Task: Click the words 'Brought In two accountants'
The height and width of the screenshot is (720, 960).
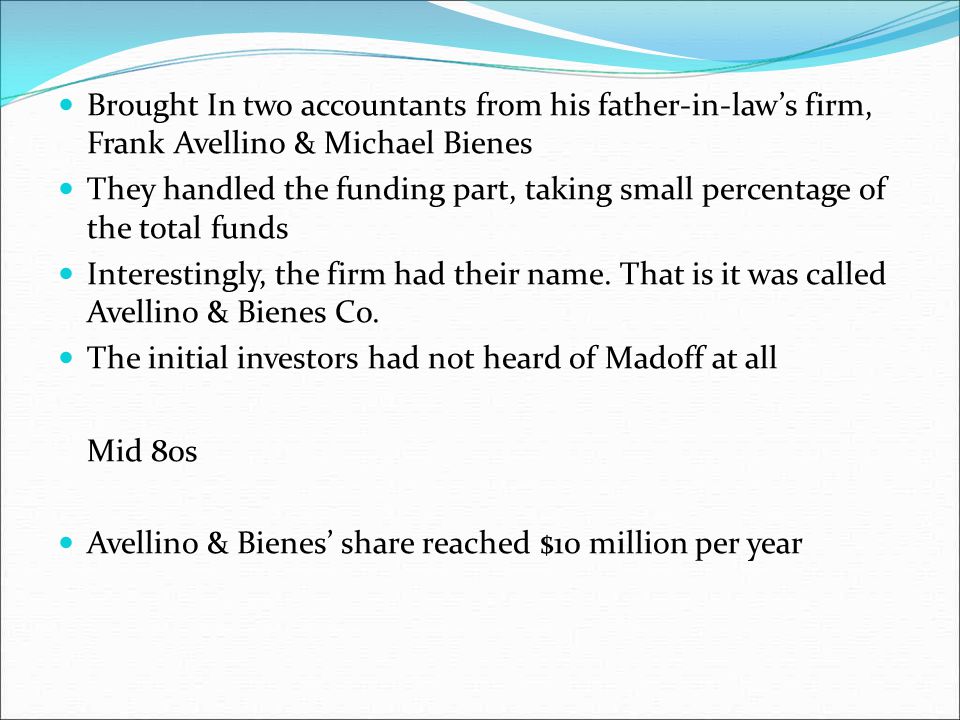Action: coord(277,105)
